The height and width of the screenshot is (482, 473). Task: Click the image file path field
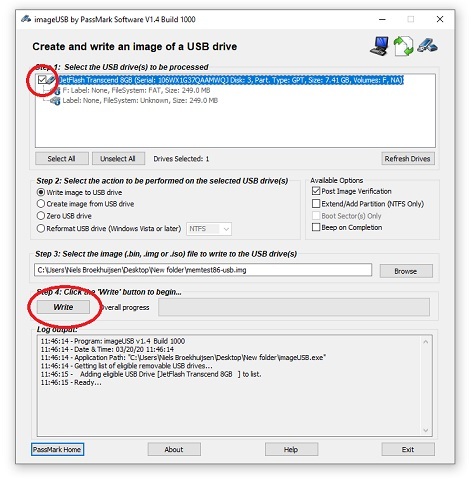(203, 270)
